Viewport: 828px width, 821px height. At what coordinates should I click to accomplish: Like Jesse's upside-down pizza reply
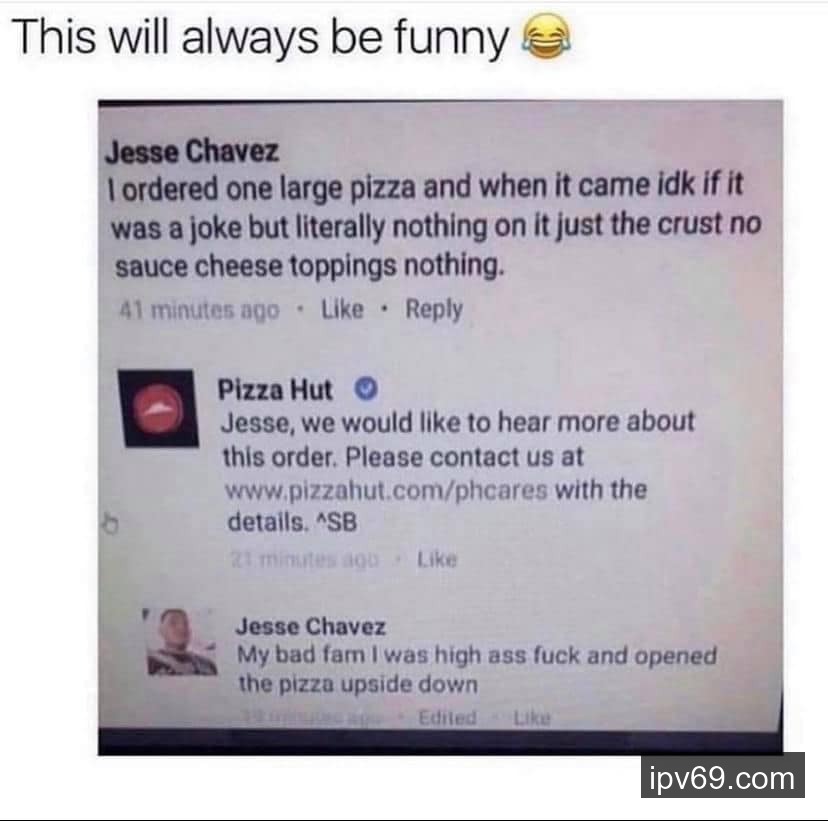click(x=532, y=718)
